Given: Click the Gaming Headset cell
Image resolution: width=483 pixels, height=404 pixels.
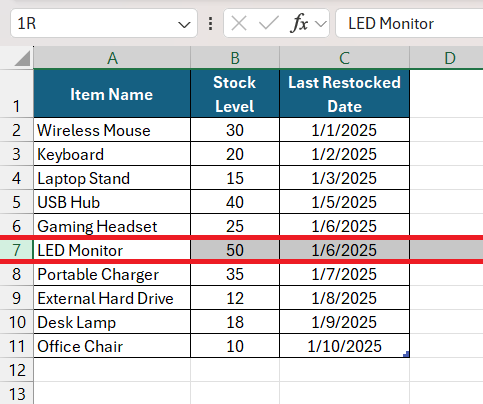Looking at the screenshot, I should coord(112,226).
